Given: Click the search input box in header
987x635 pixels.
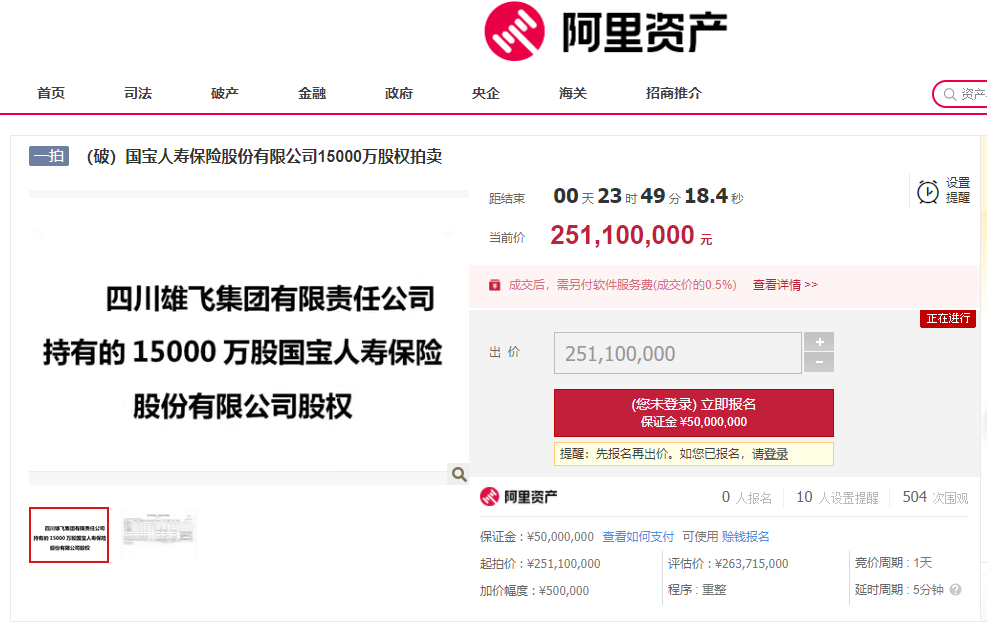Looking at the screenshot, I should click(x=961, y=94).
